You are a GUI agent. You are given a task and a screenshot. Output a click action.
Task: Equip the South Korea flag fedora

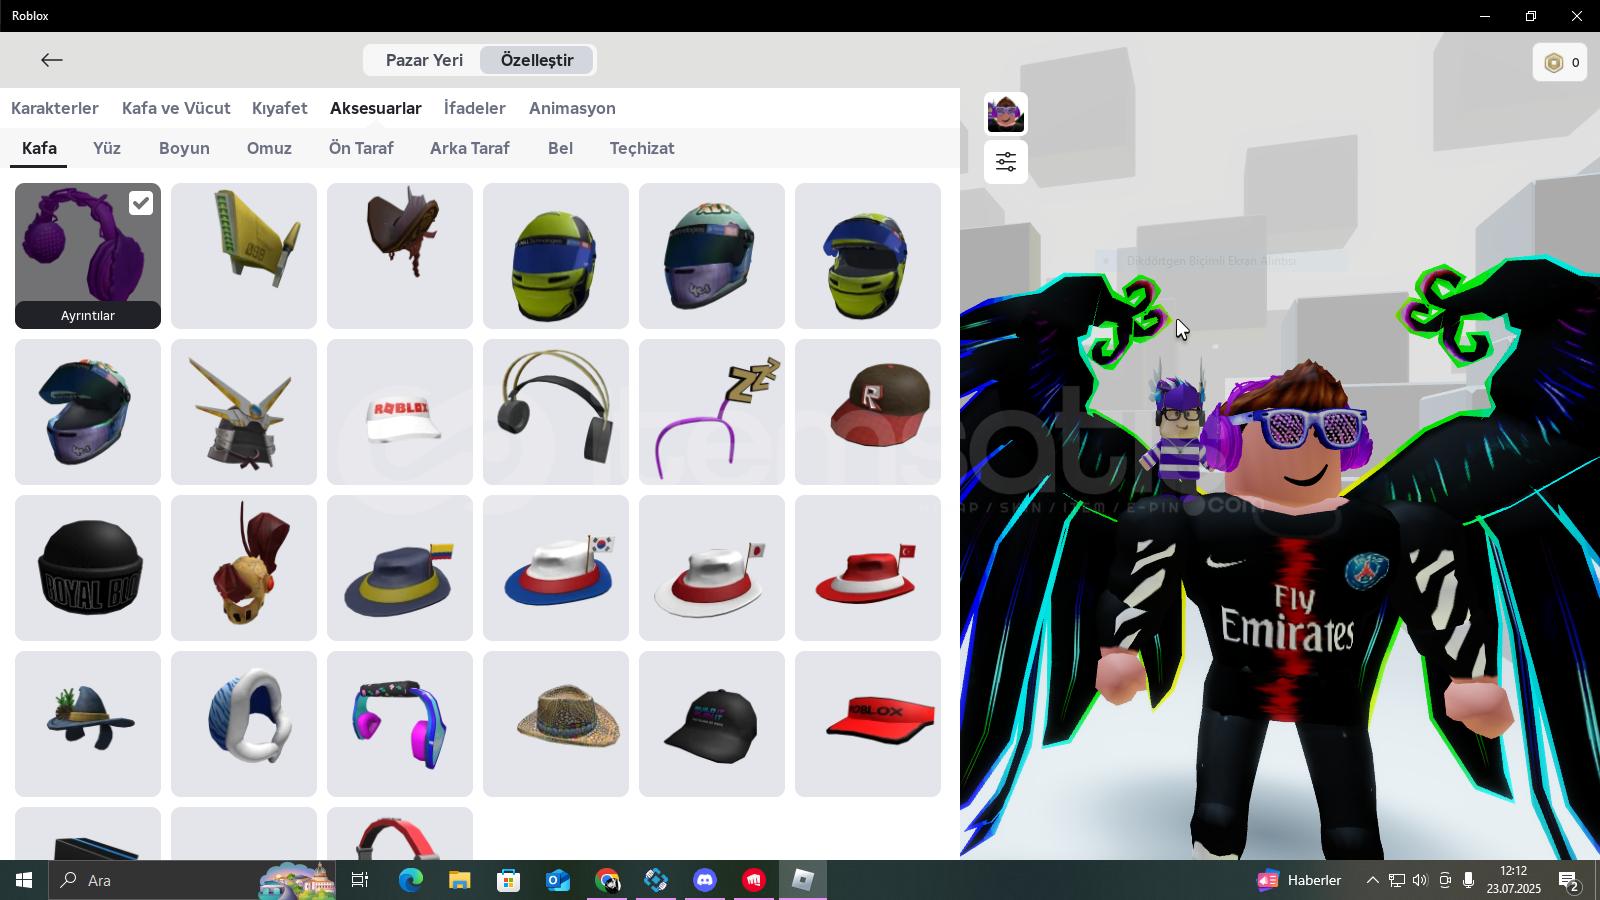[556, 568]
